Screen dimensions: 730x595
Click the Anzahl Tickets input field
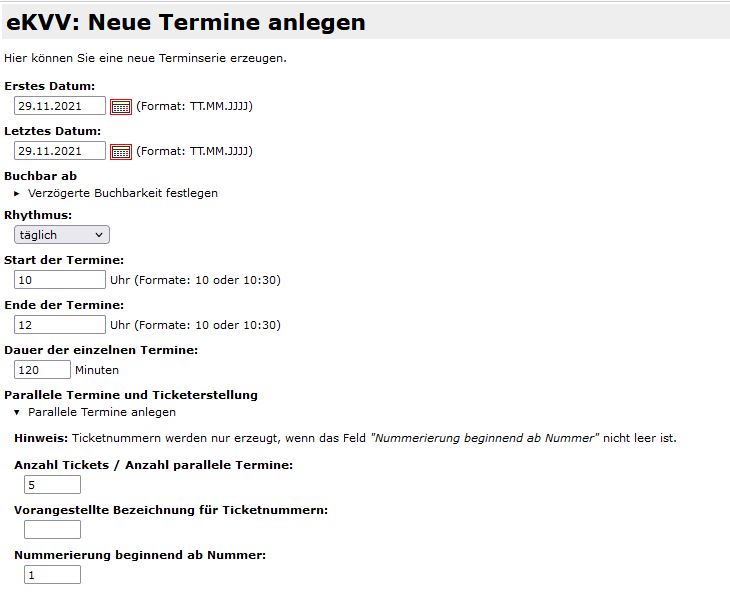pyautogui.click(x=52, y=485)
